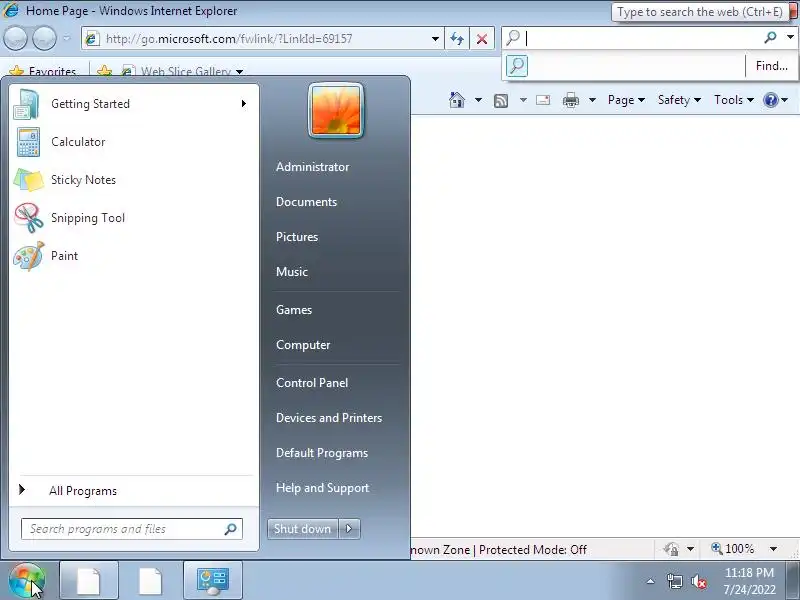Click the Find... button in search dropdown
The width and height of the screenshot is (800, 600).
coord(771,66)
